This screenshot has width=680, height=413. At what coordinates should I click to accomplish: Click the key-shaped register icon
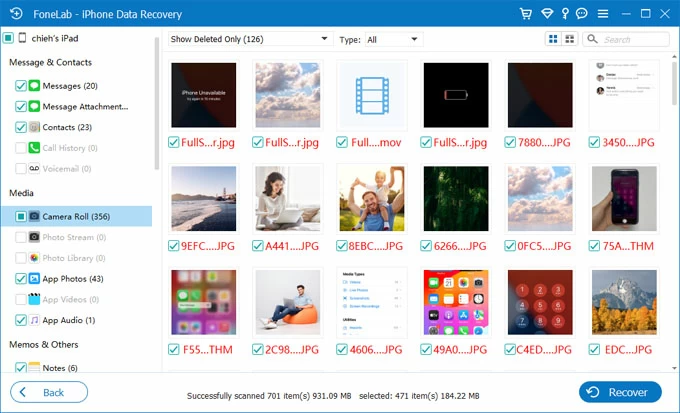click(565, 13)
